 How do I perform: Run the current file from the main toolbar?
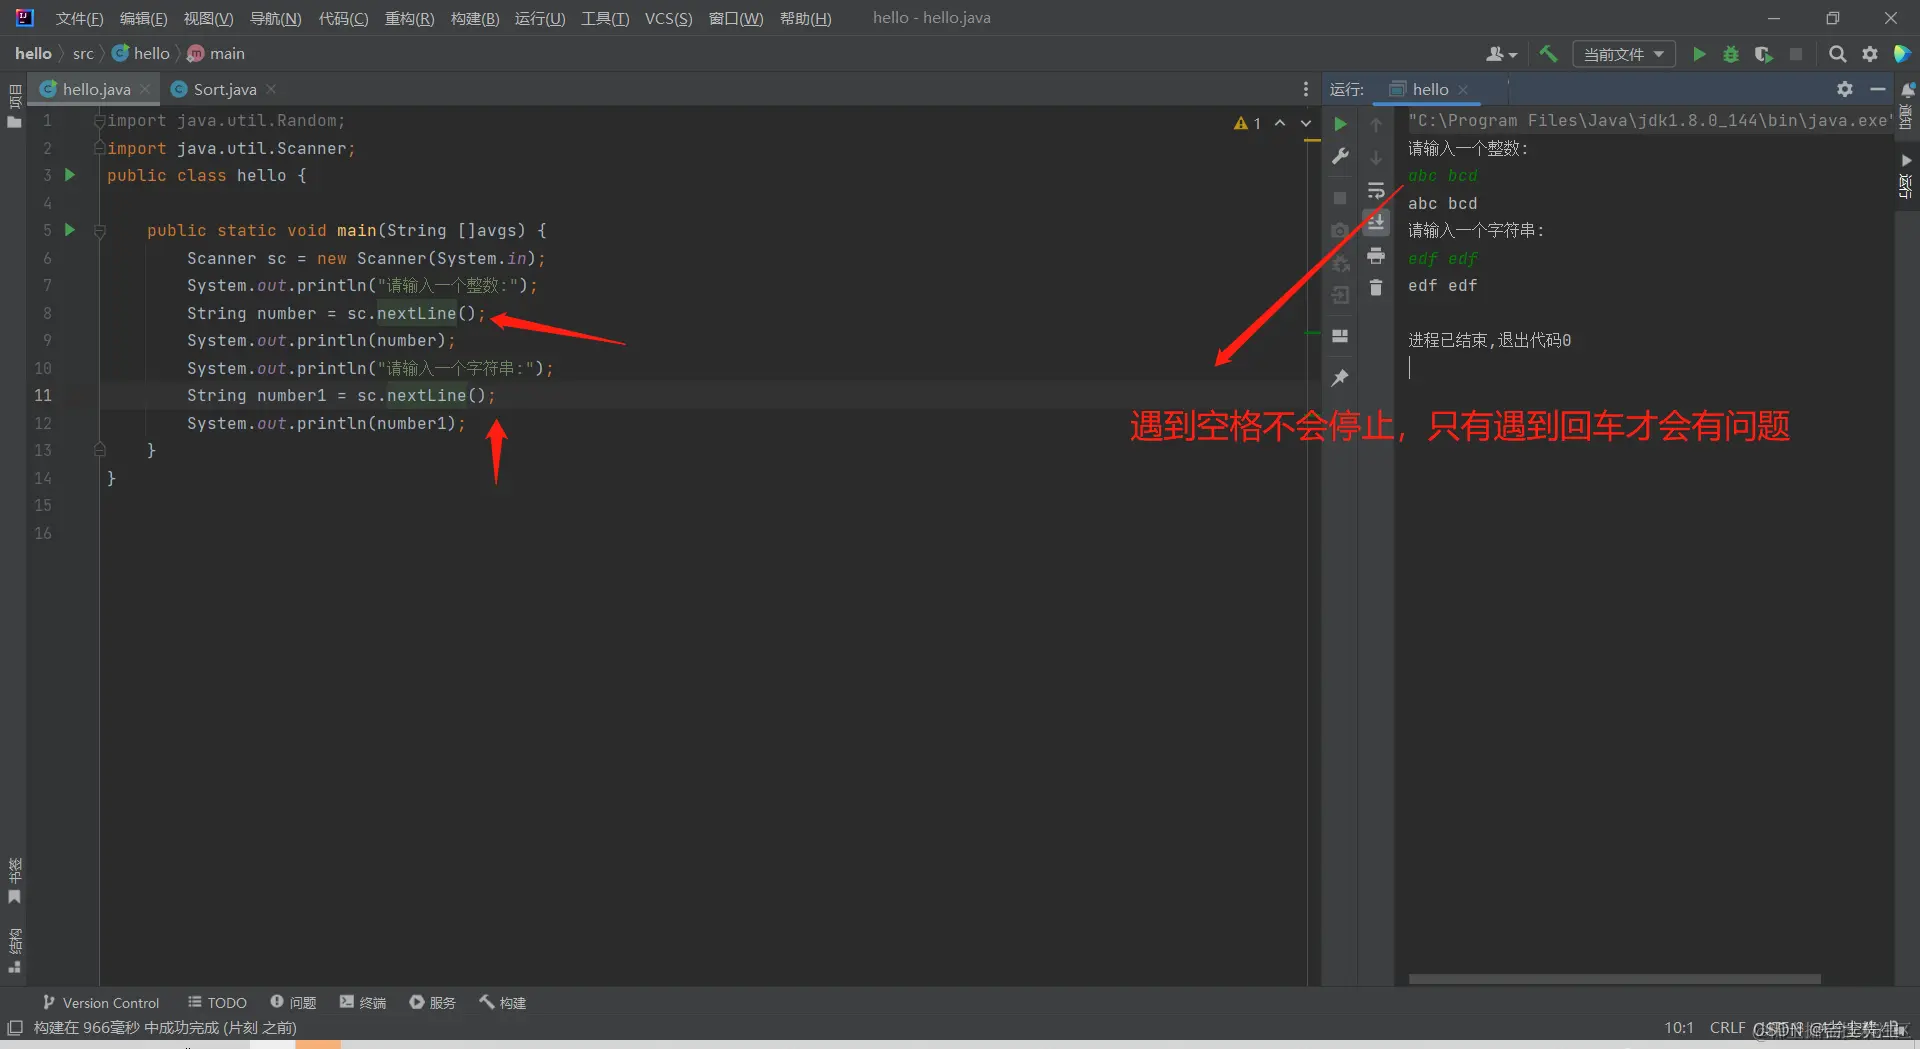pos(1699,54)
